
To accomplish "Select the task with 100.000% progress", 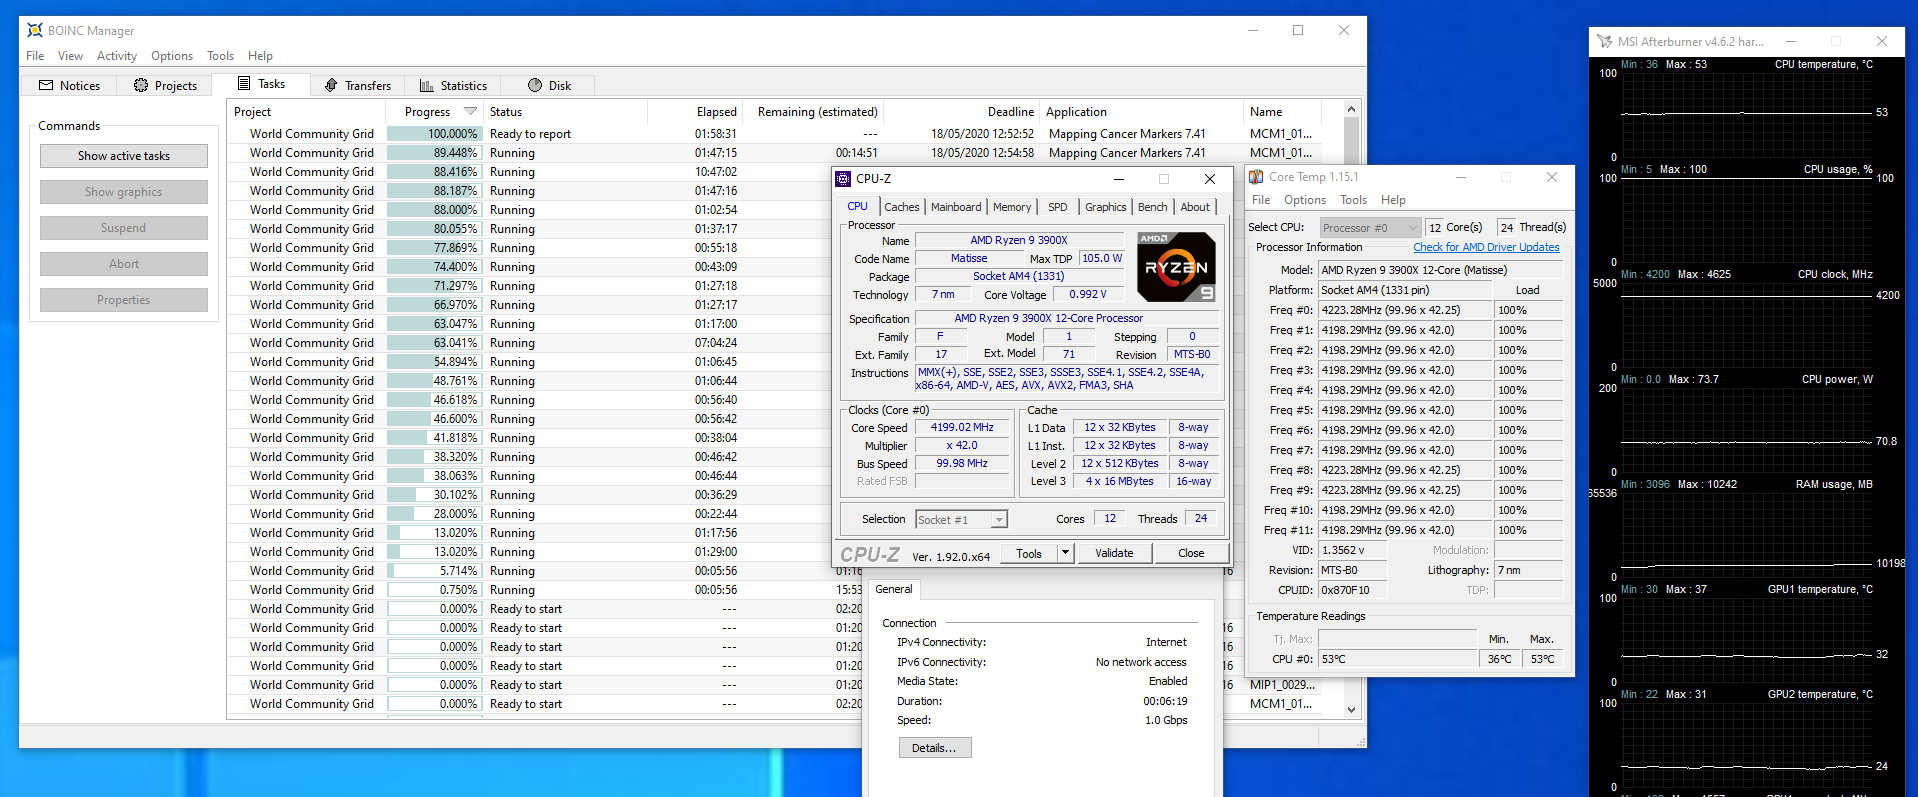I will [x=785, y=134].
